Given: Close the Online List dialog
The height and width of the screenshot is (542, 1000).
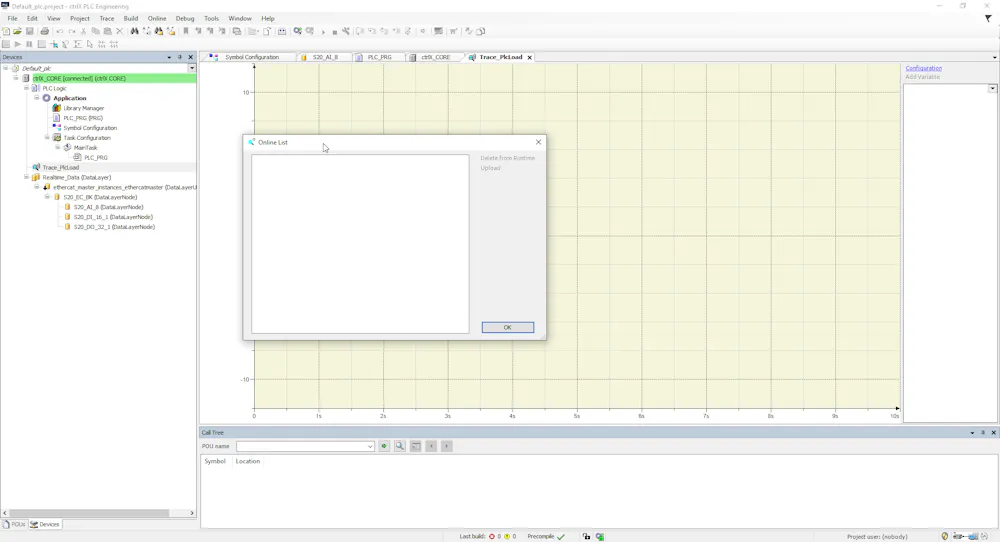Looking at the screenshot, I should click(x=538, y=142).
